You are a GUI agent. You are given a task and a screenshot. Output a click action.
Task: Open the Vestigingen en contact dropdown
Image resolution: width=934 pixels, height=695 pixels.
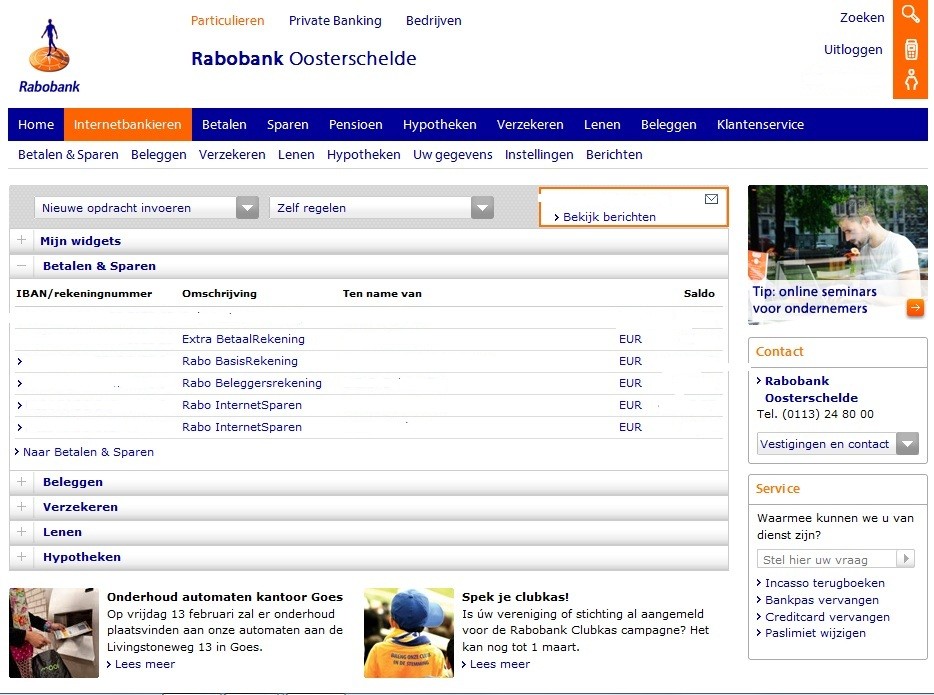[907, 444]
